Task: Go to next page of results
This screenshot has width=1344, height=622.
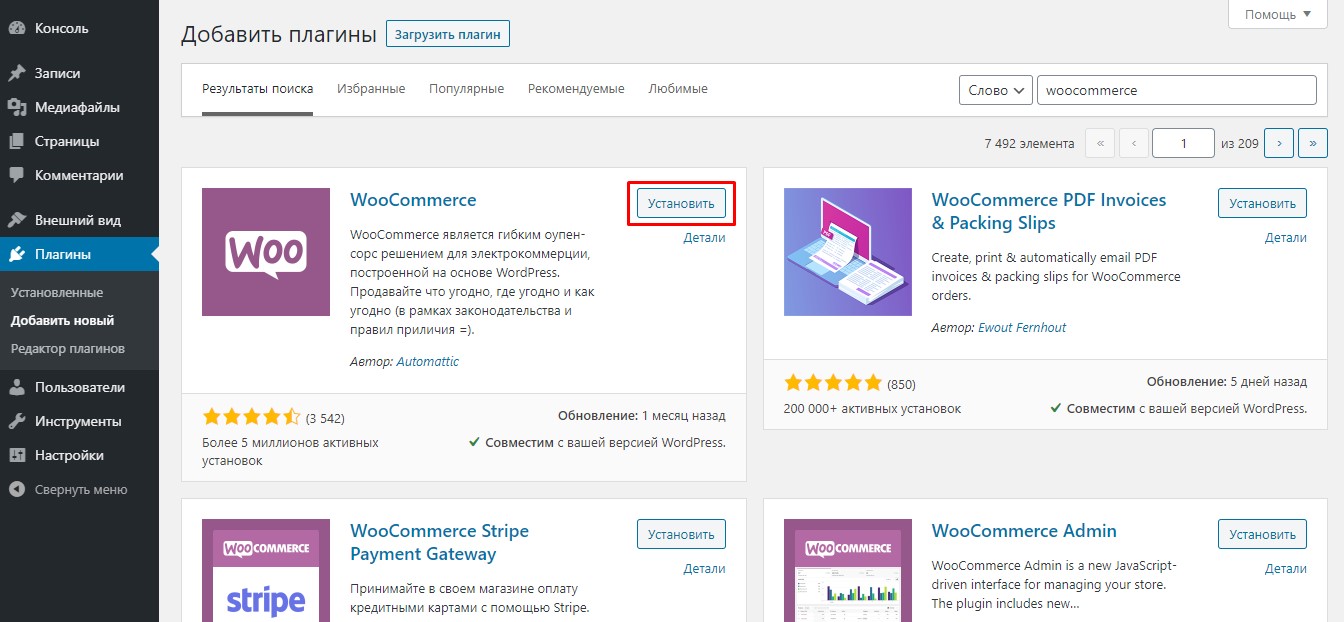Action: [x=1279, y=143]
